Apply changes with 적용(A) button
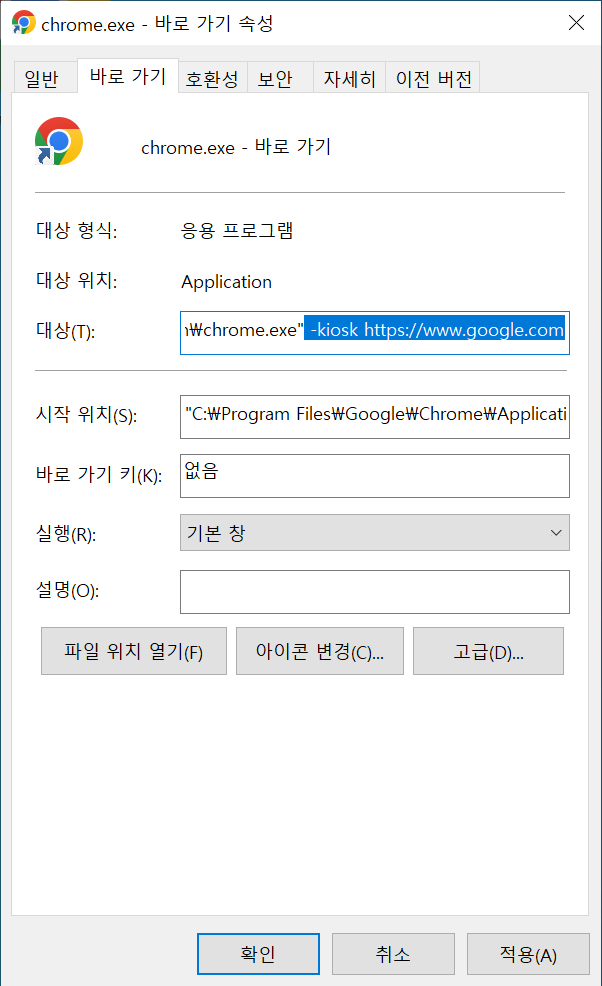 tap(528, 954)
